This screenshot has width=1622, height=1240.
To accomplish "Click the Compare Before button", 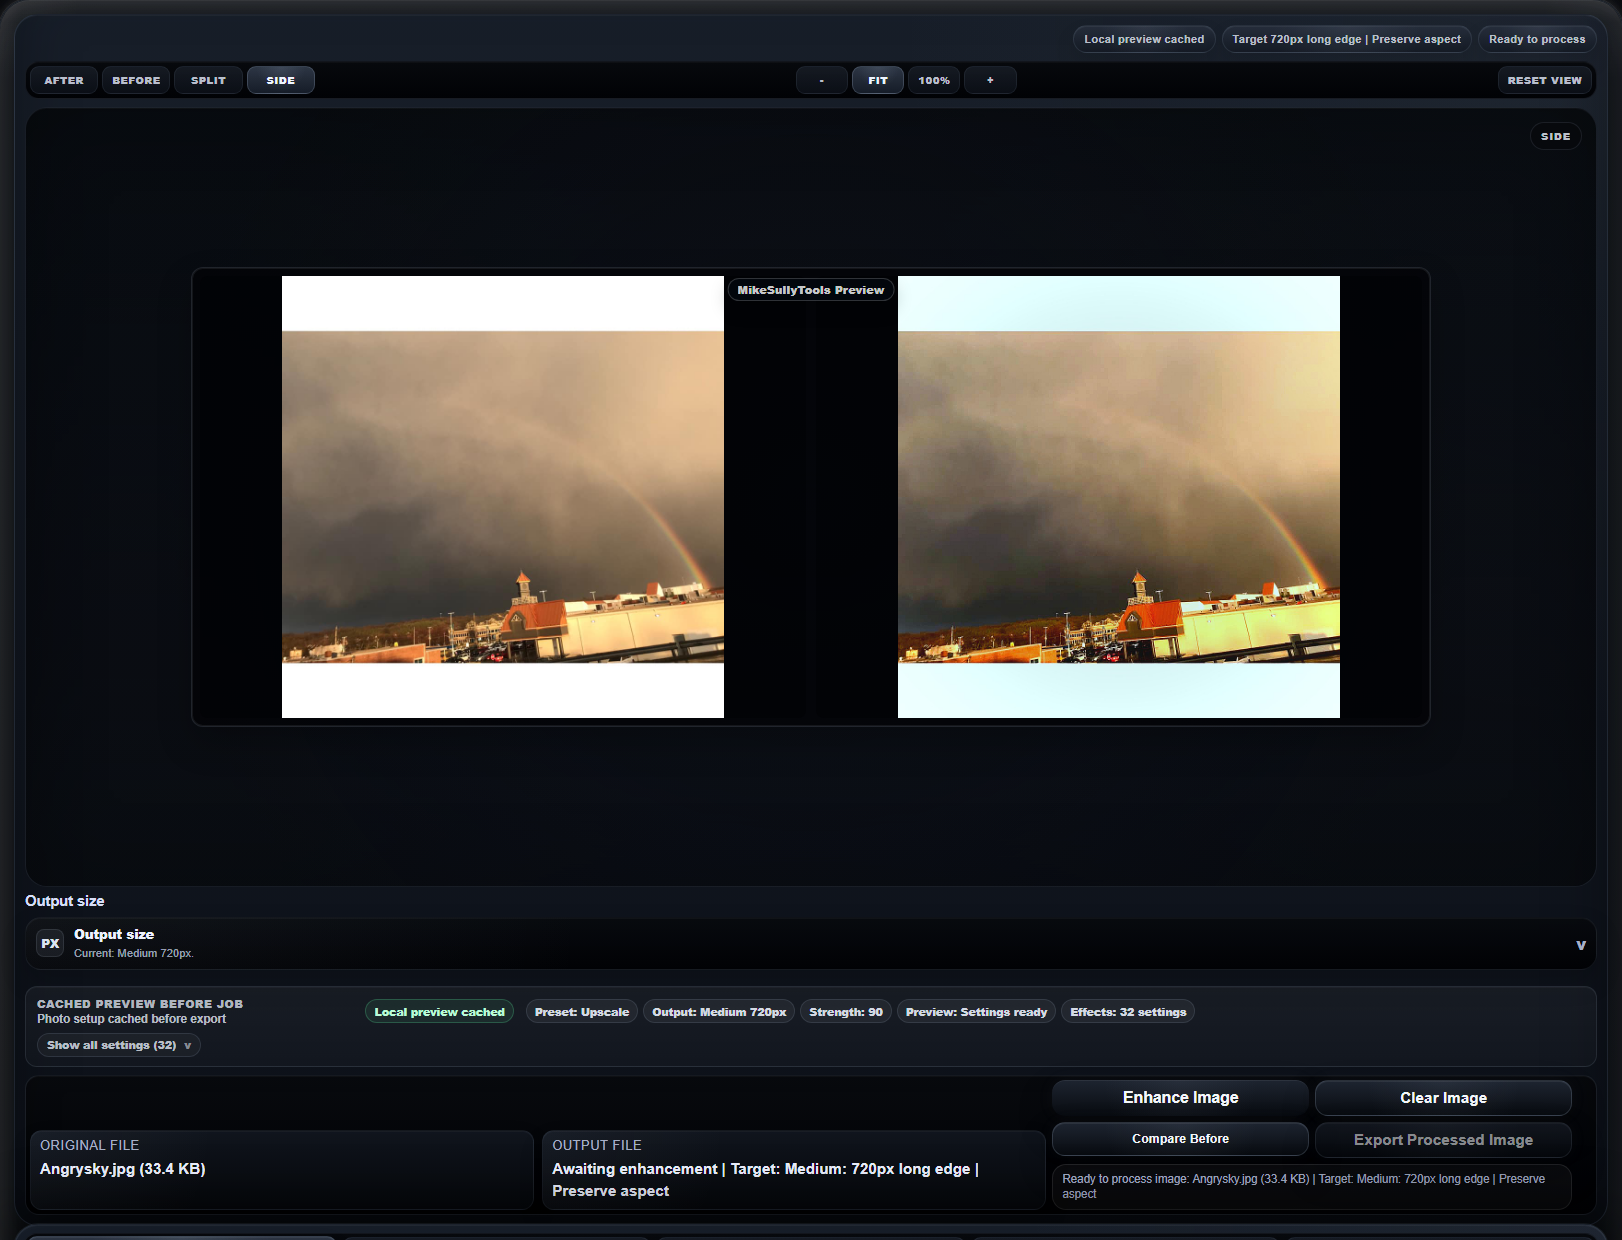I will click(1180, 1139).
